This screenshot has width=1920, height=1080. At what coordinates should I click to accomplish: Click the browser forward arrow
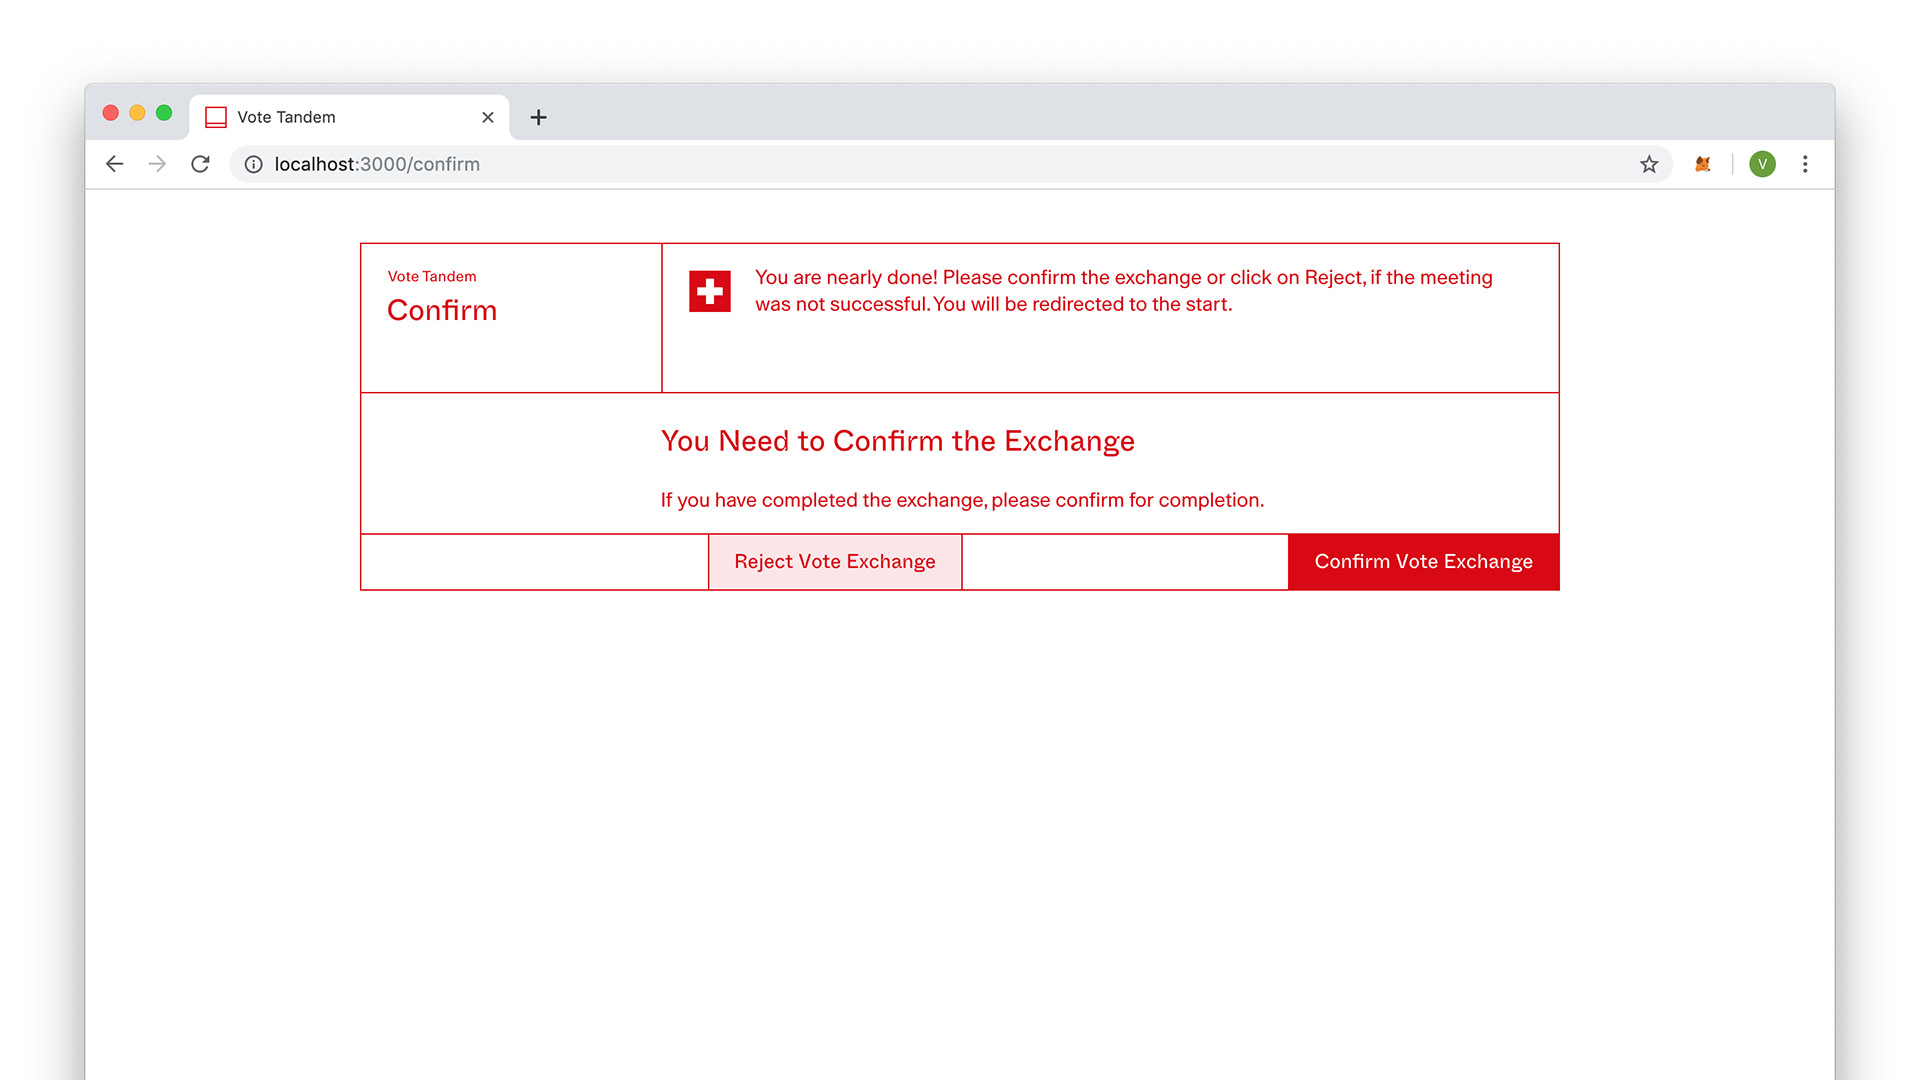coord(157,164)
